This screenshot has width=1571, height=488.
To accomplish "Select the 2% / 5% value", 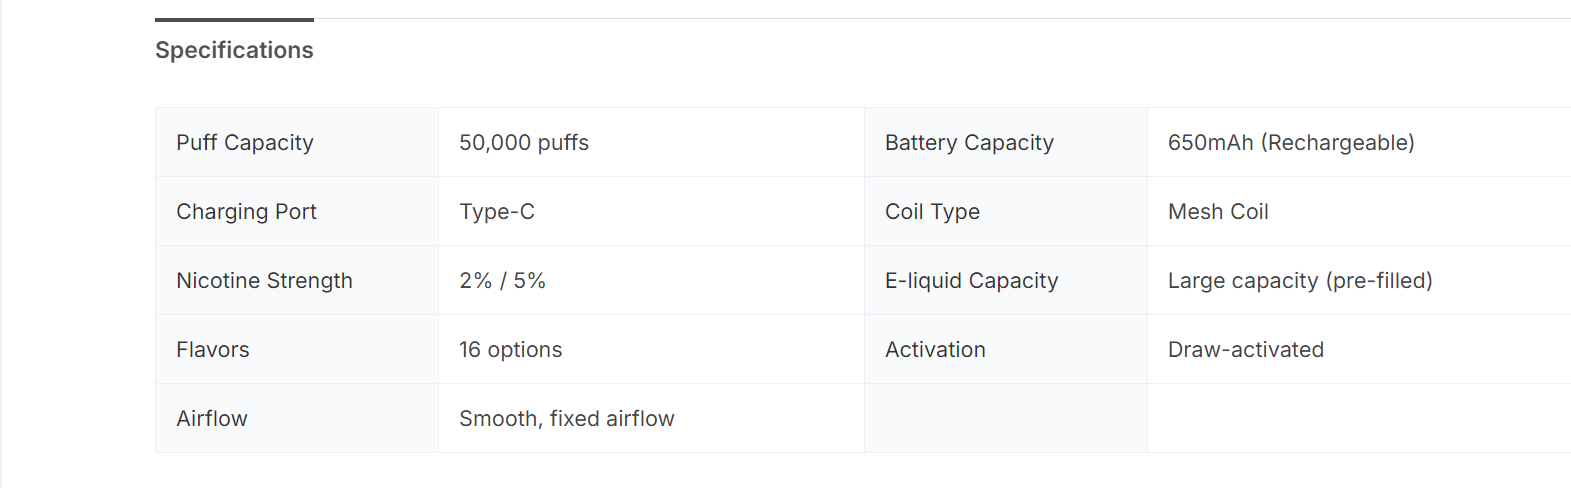I will click(x=502, y=281).
